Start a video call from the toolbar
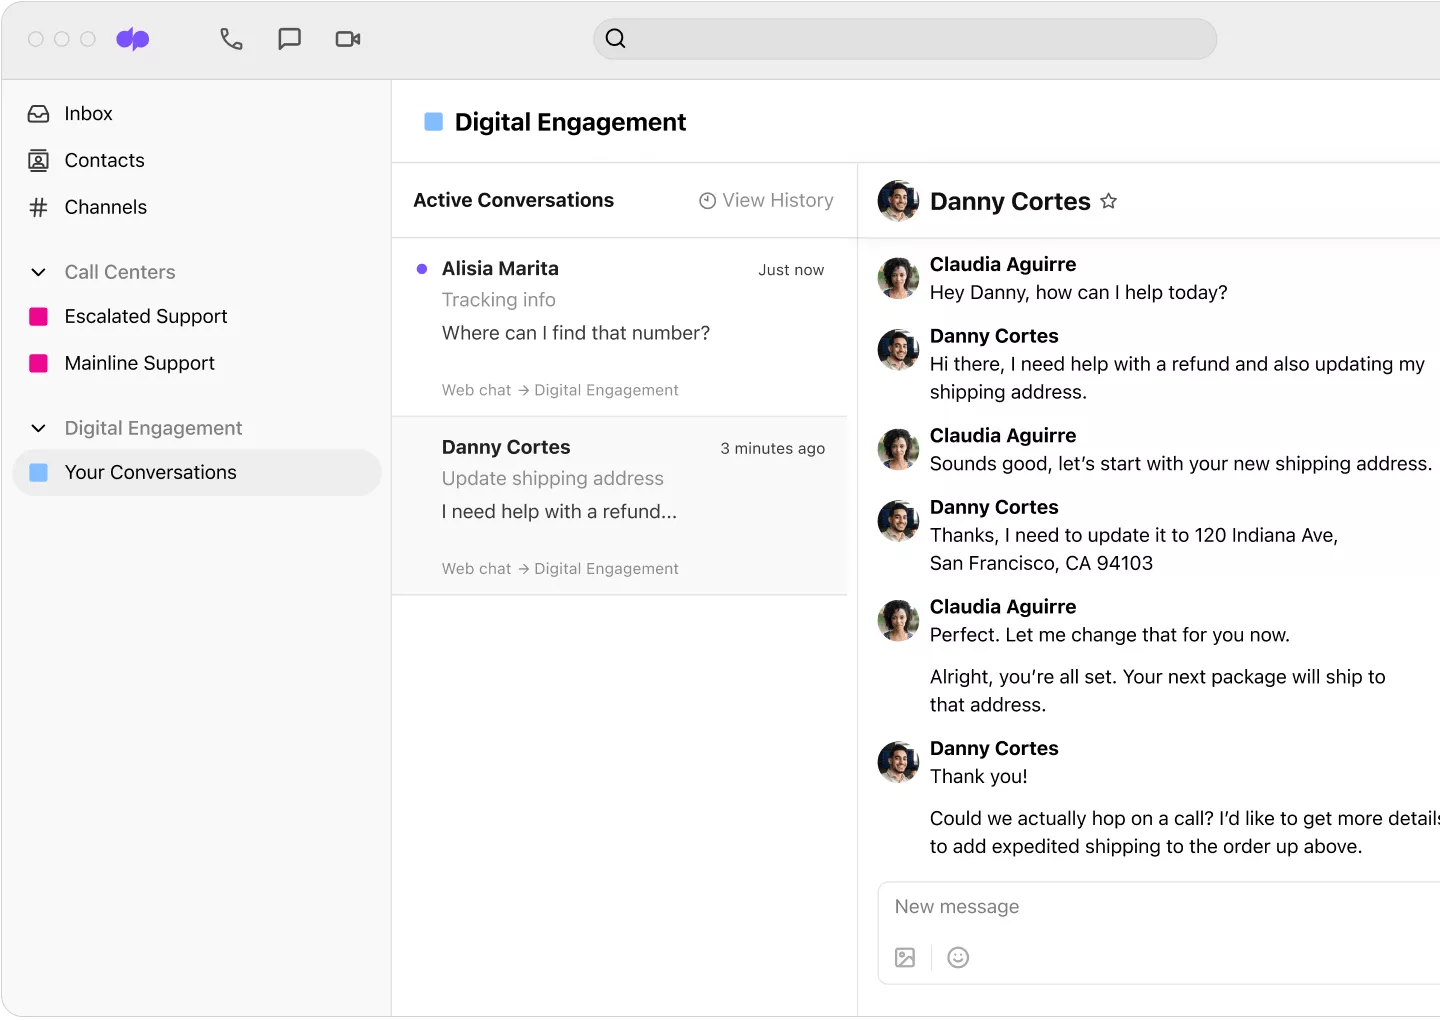The height and width of the screenshot is (1020, 1440). pyautogui.click(x=347, y=39)
